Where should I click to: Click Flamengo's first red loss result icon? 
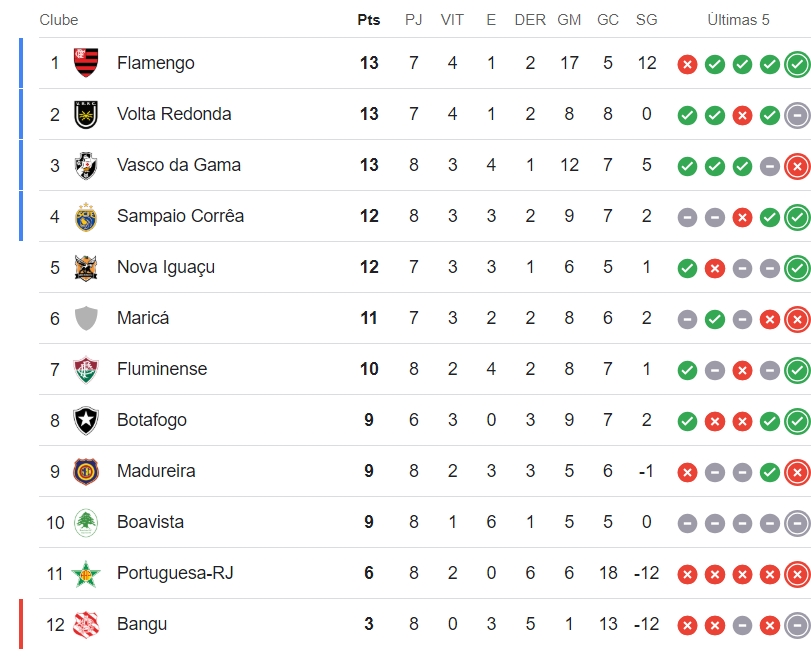[687, 65]
